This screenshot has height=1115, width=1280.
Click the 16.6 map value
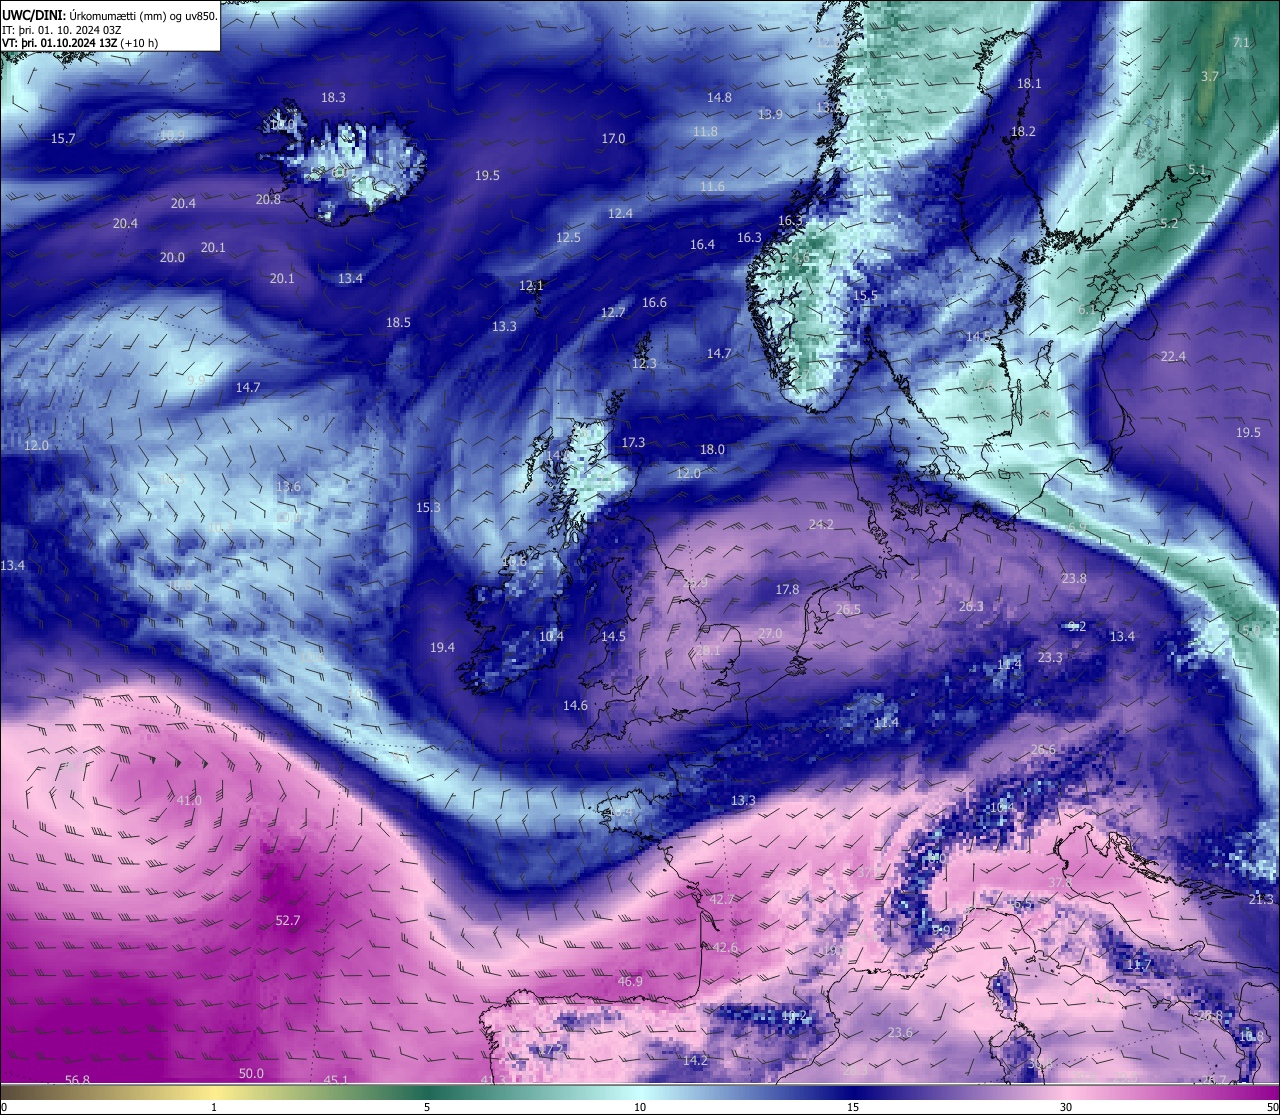(x=654, y=302)
